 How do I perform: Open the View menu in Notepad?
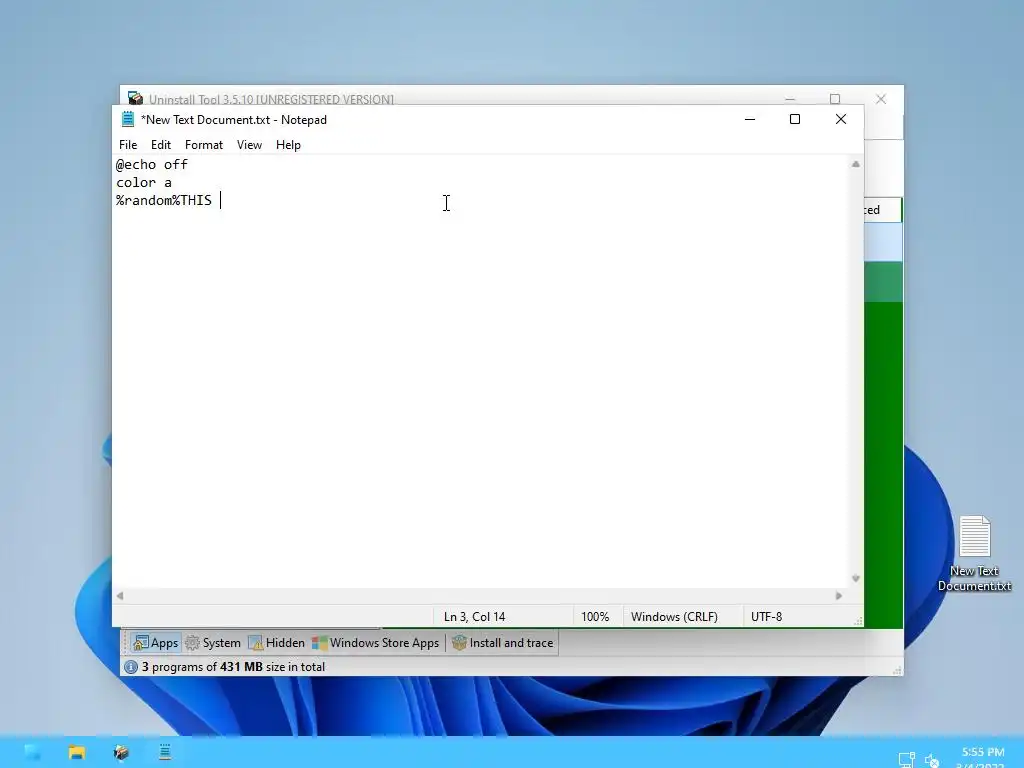click(249, 145)
